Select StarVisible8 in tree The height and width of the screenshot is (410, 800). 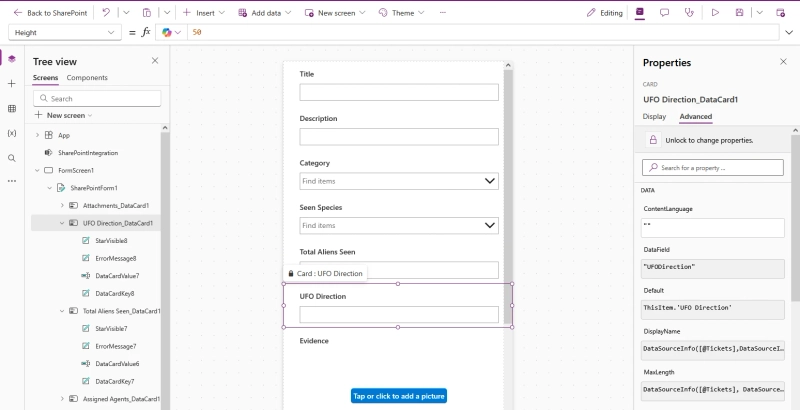coord(111,241)
